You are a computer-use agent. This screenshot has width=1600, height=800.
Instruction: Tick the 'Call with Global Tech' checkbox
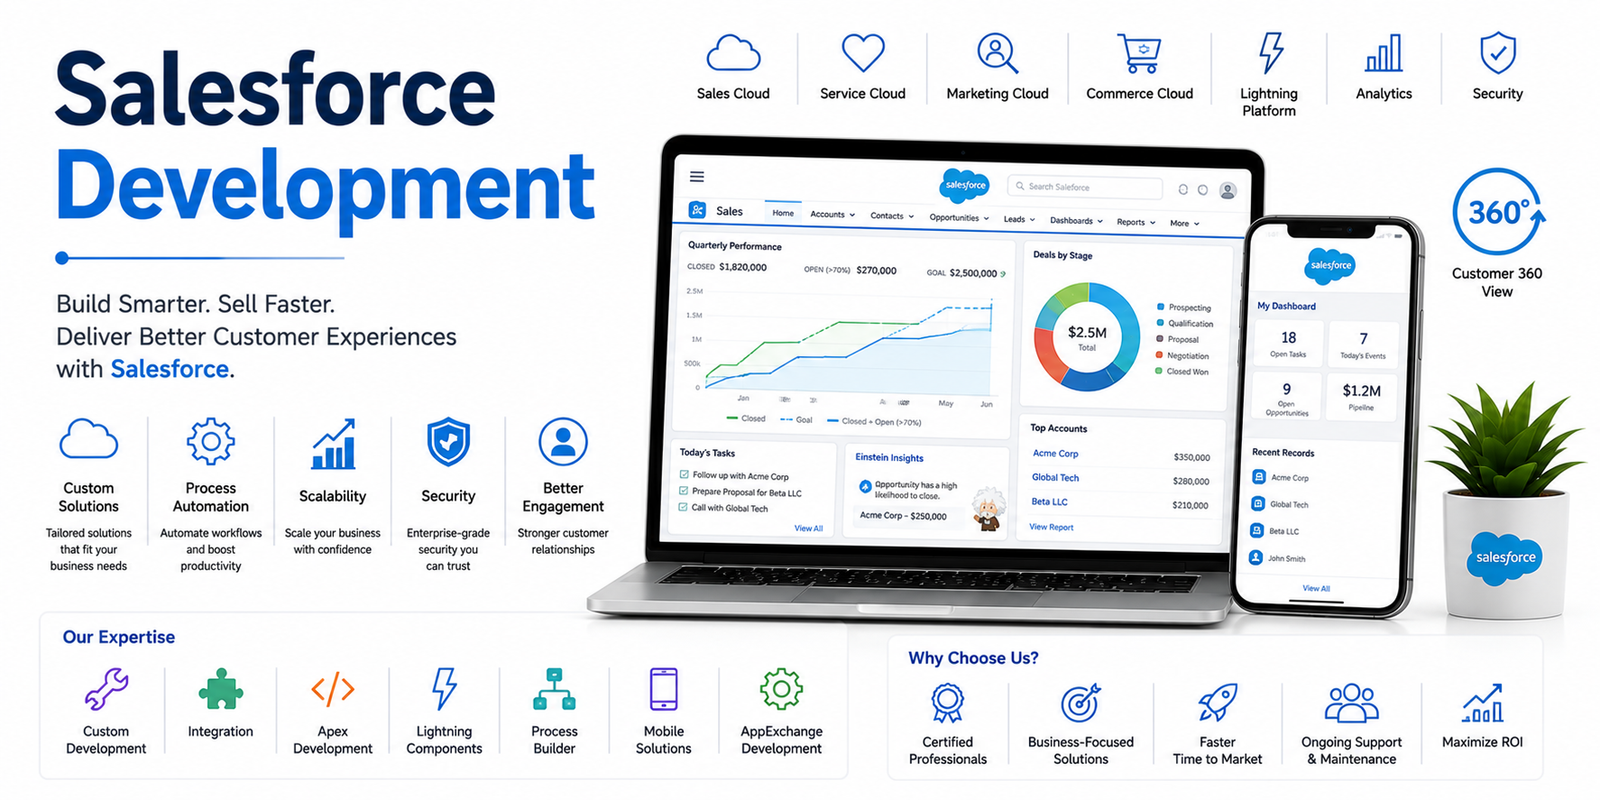[x=684, y=507]
